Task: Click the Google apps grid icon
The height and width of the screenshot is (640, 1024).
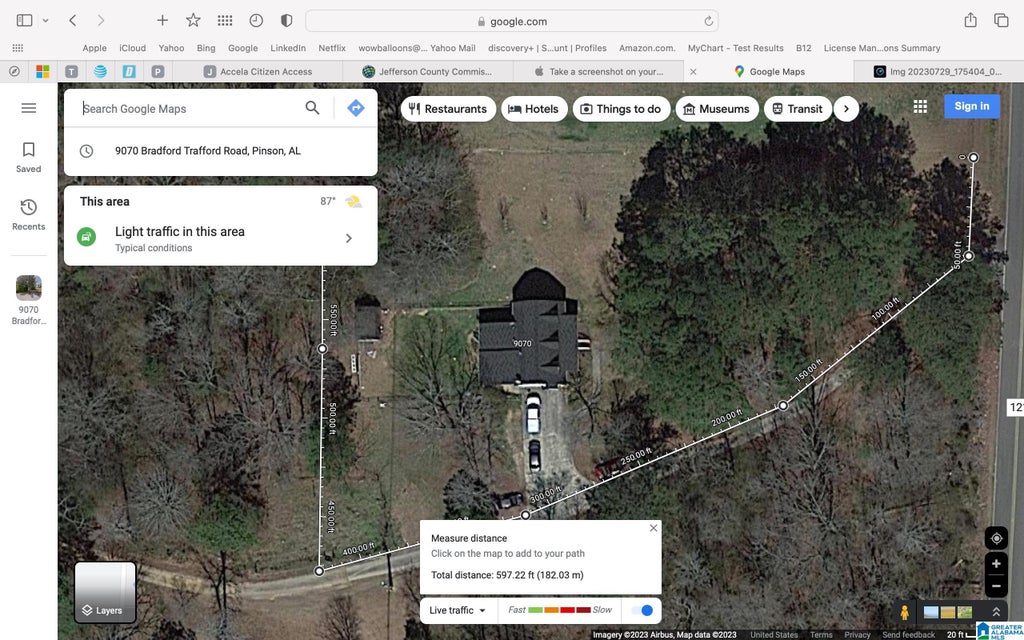Action: (x=920, y=106)
